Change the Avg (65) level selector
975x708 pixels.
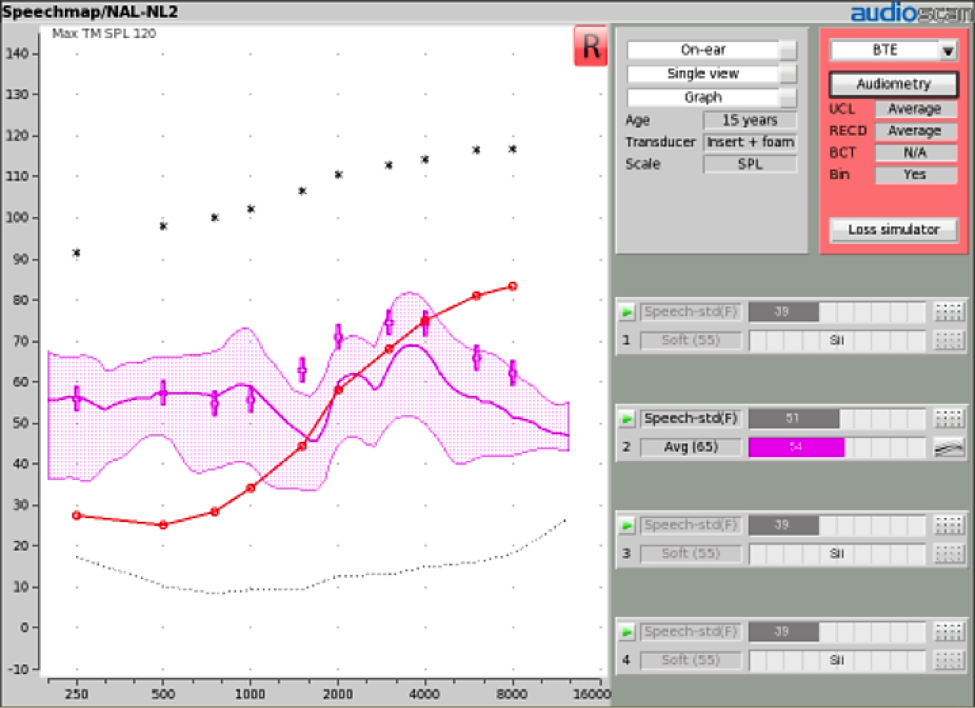(691, 447)
